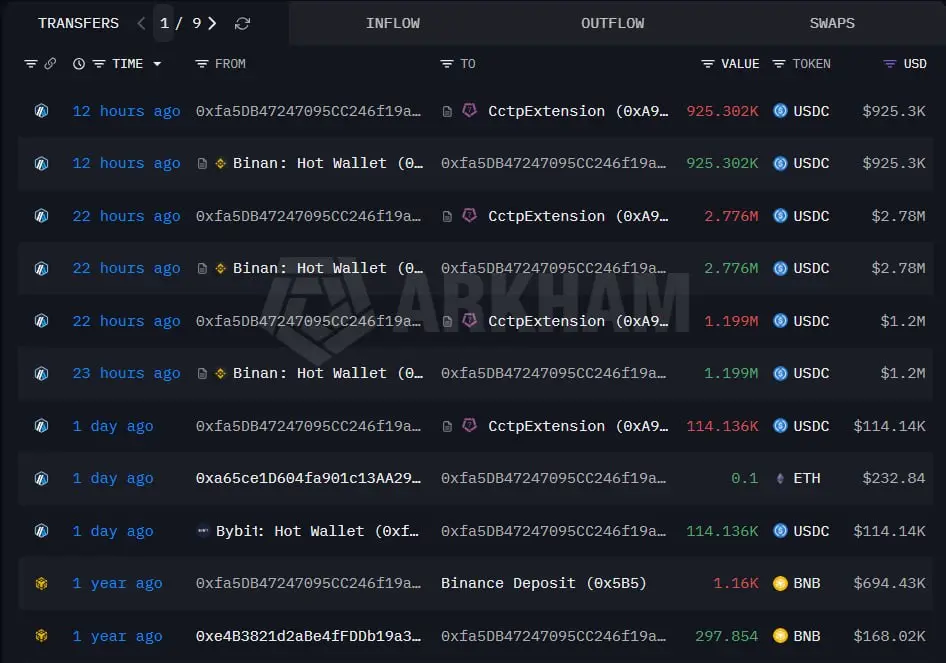
Task: Open the 1 day ago ETH transaction link
Action: (x=113, y=478)
